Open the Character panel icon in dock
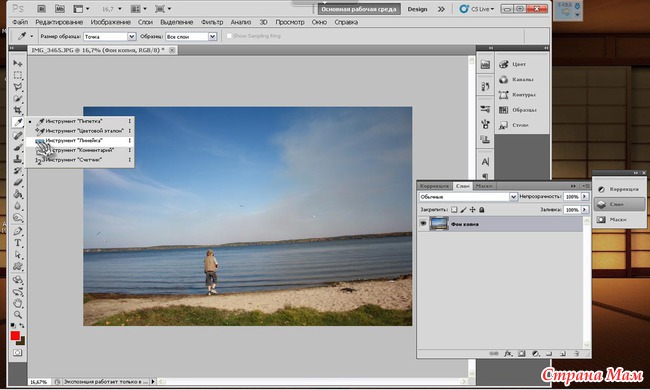Image resolution: width=650 pixels, height=390 pixels. (x=485, y=162)
